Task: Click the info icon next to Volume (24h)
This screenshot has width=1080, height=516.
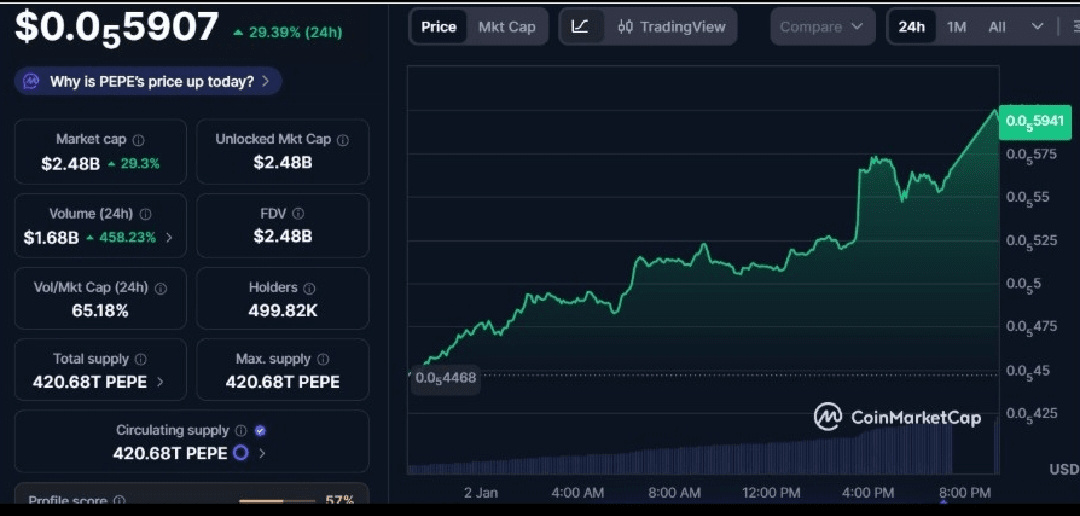Action: pyautogui.click(x=146, y=214)
